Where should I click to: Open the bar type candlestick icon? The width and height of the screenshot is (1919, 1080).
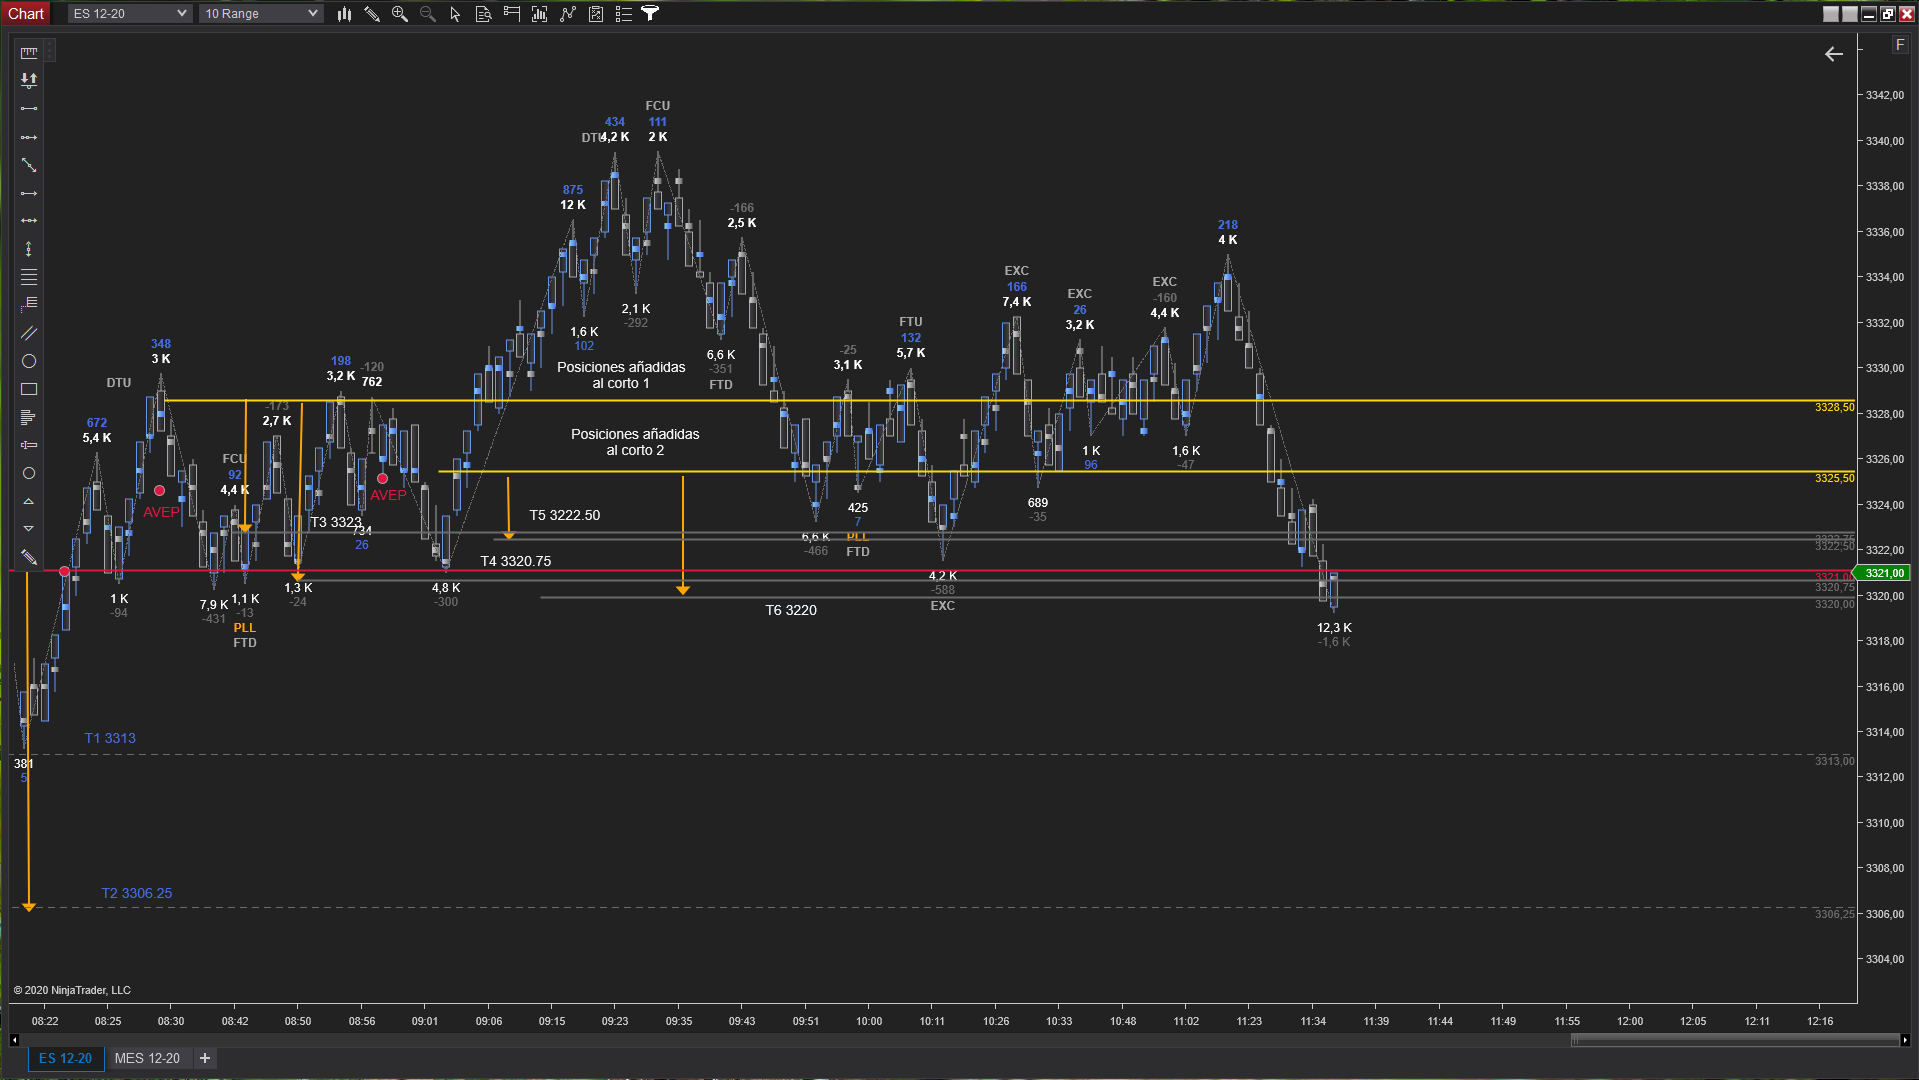point(344,14)
